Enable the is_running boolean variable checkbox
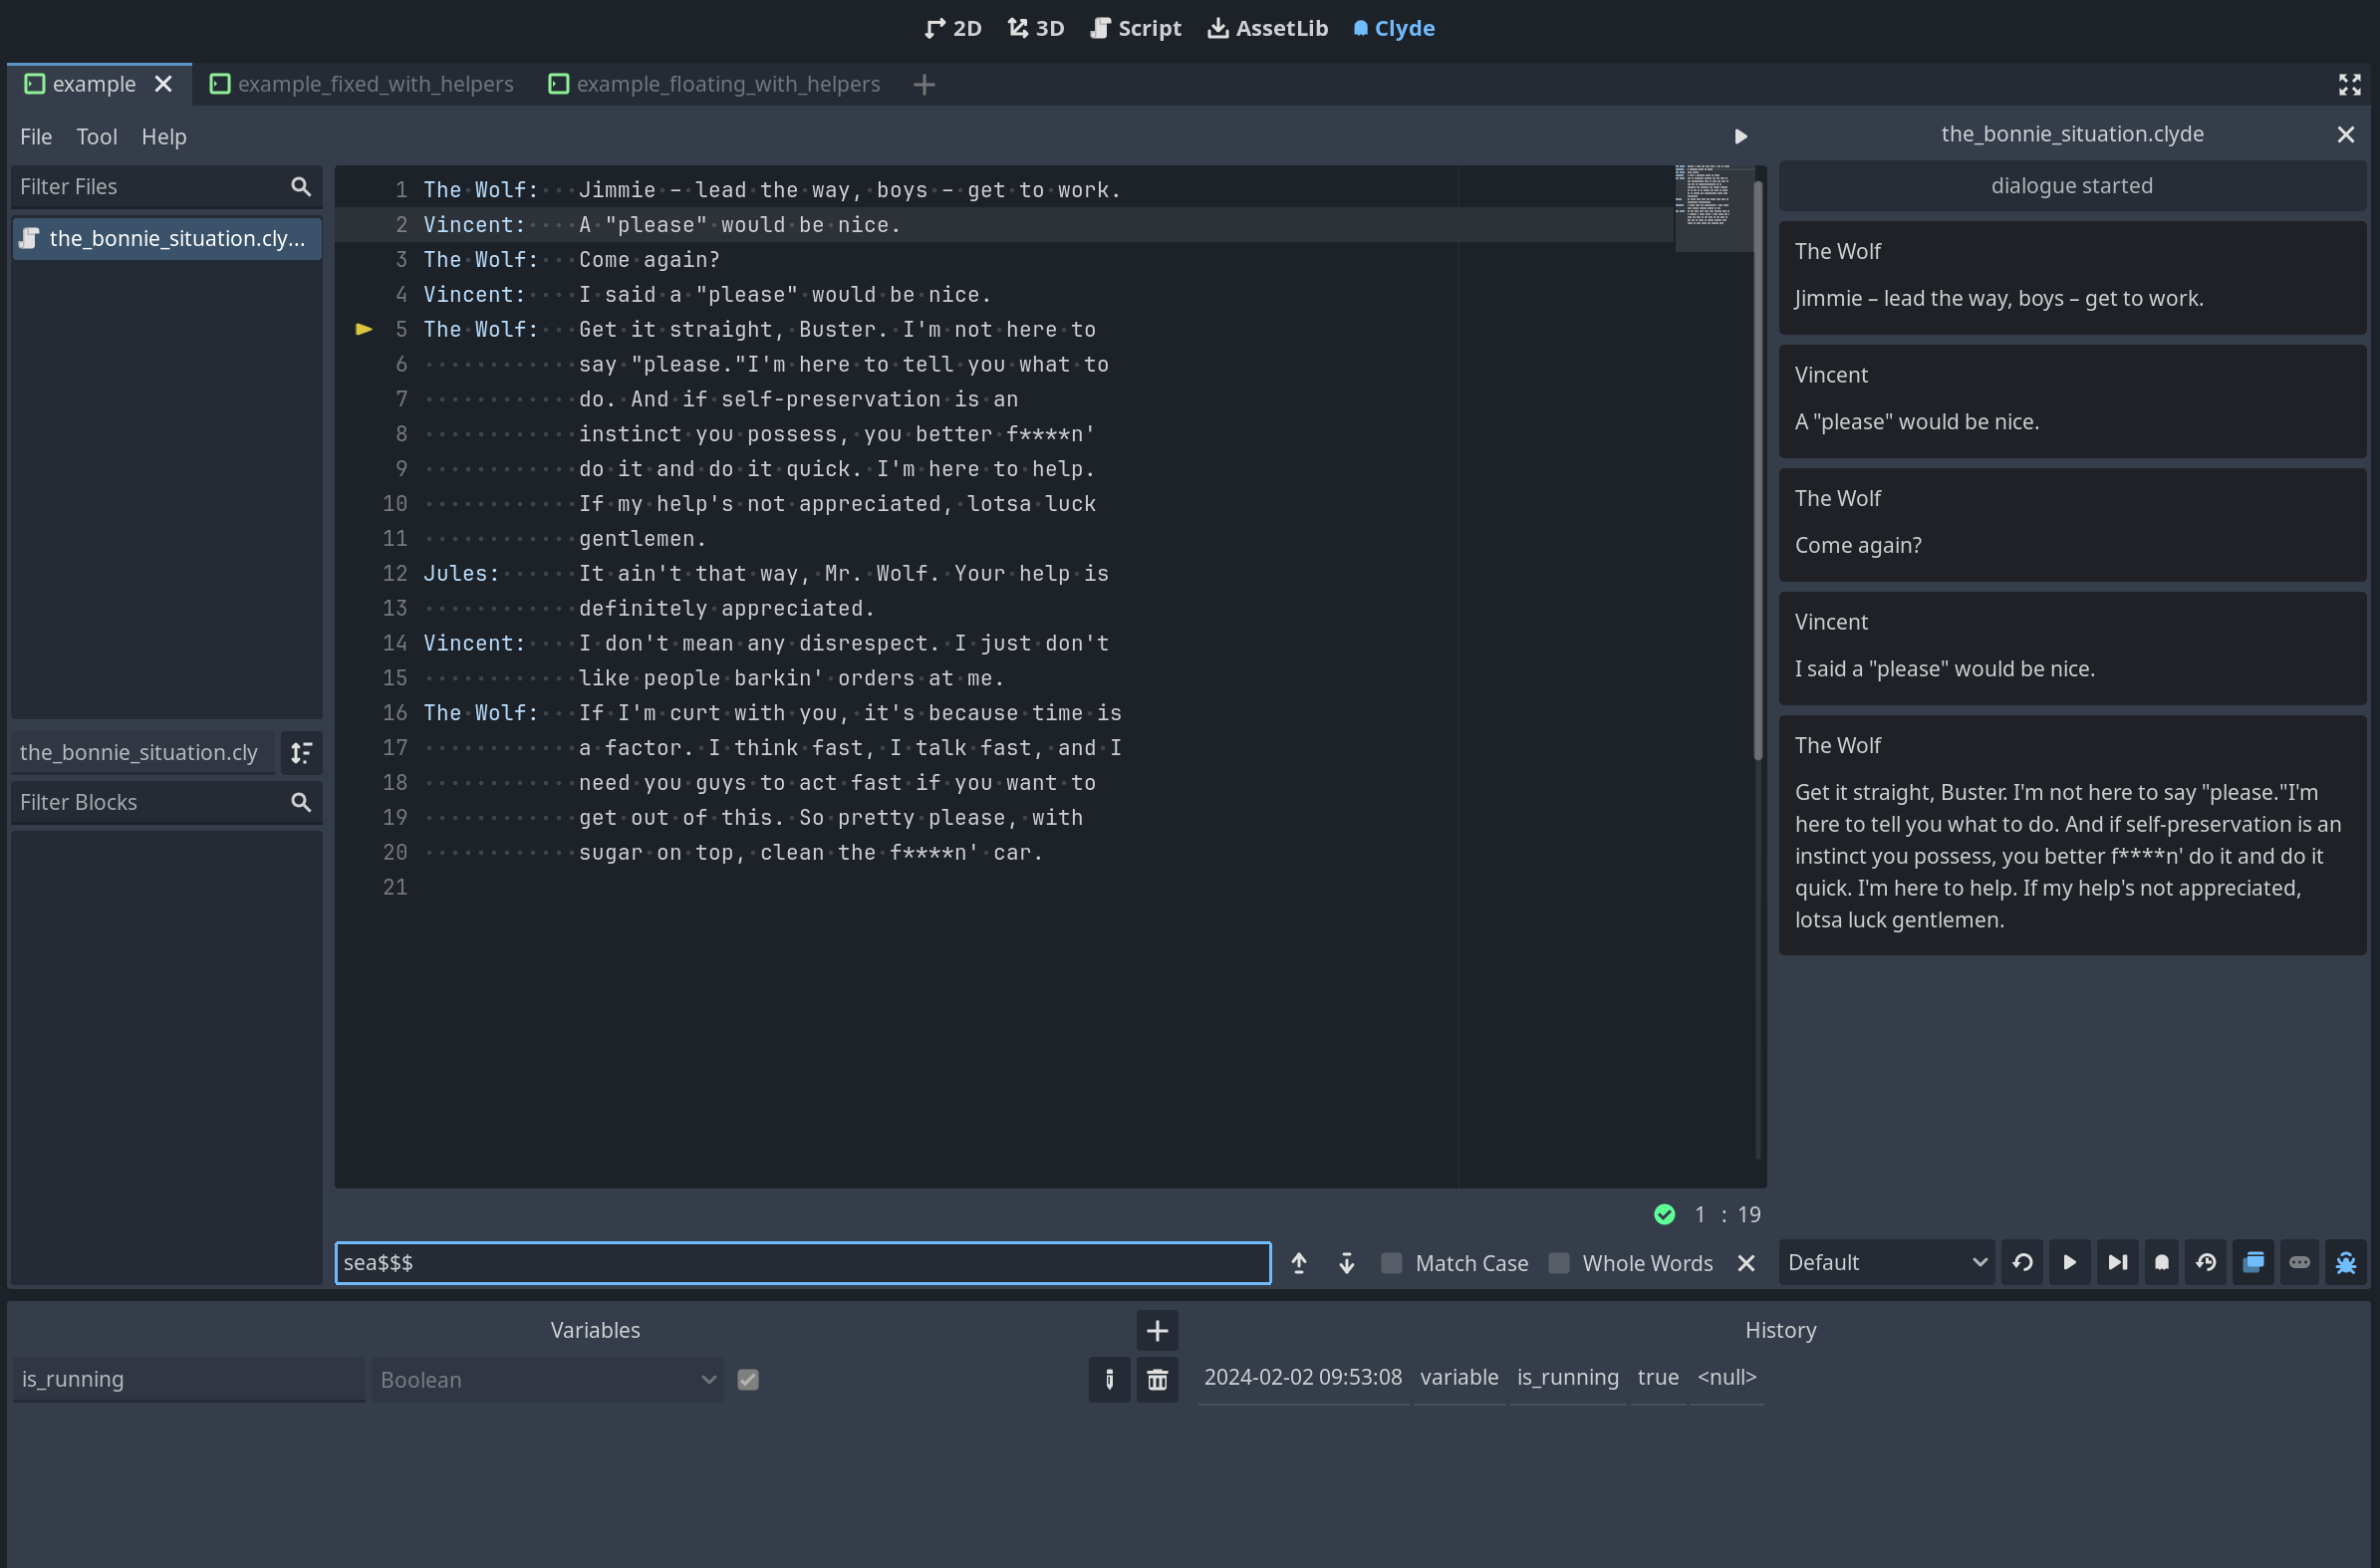The width and height of the screenshot is (2380, 1568). 747,1379
